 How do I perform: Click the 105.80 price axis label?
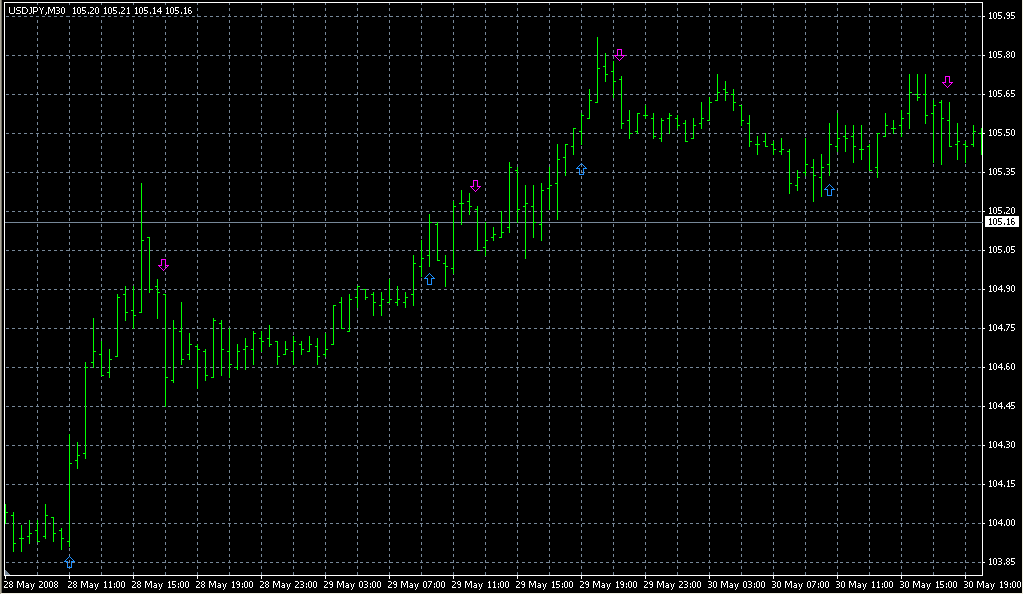[x=1001, y=55]
